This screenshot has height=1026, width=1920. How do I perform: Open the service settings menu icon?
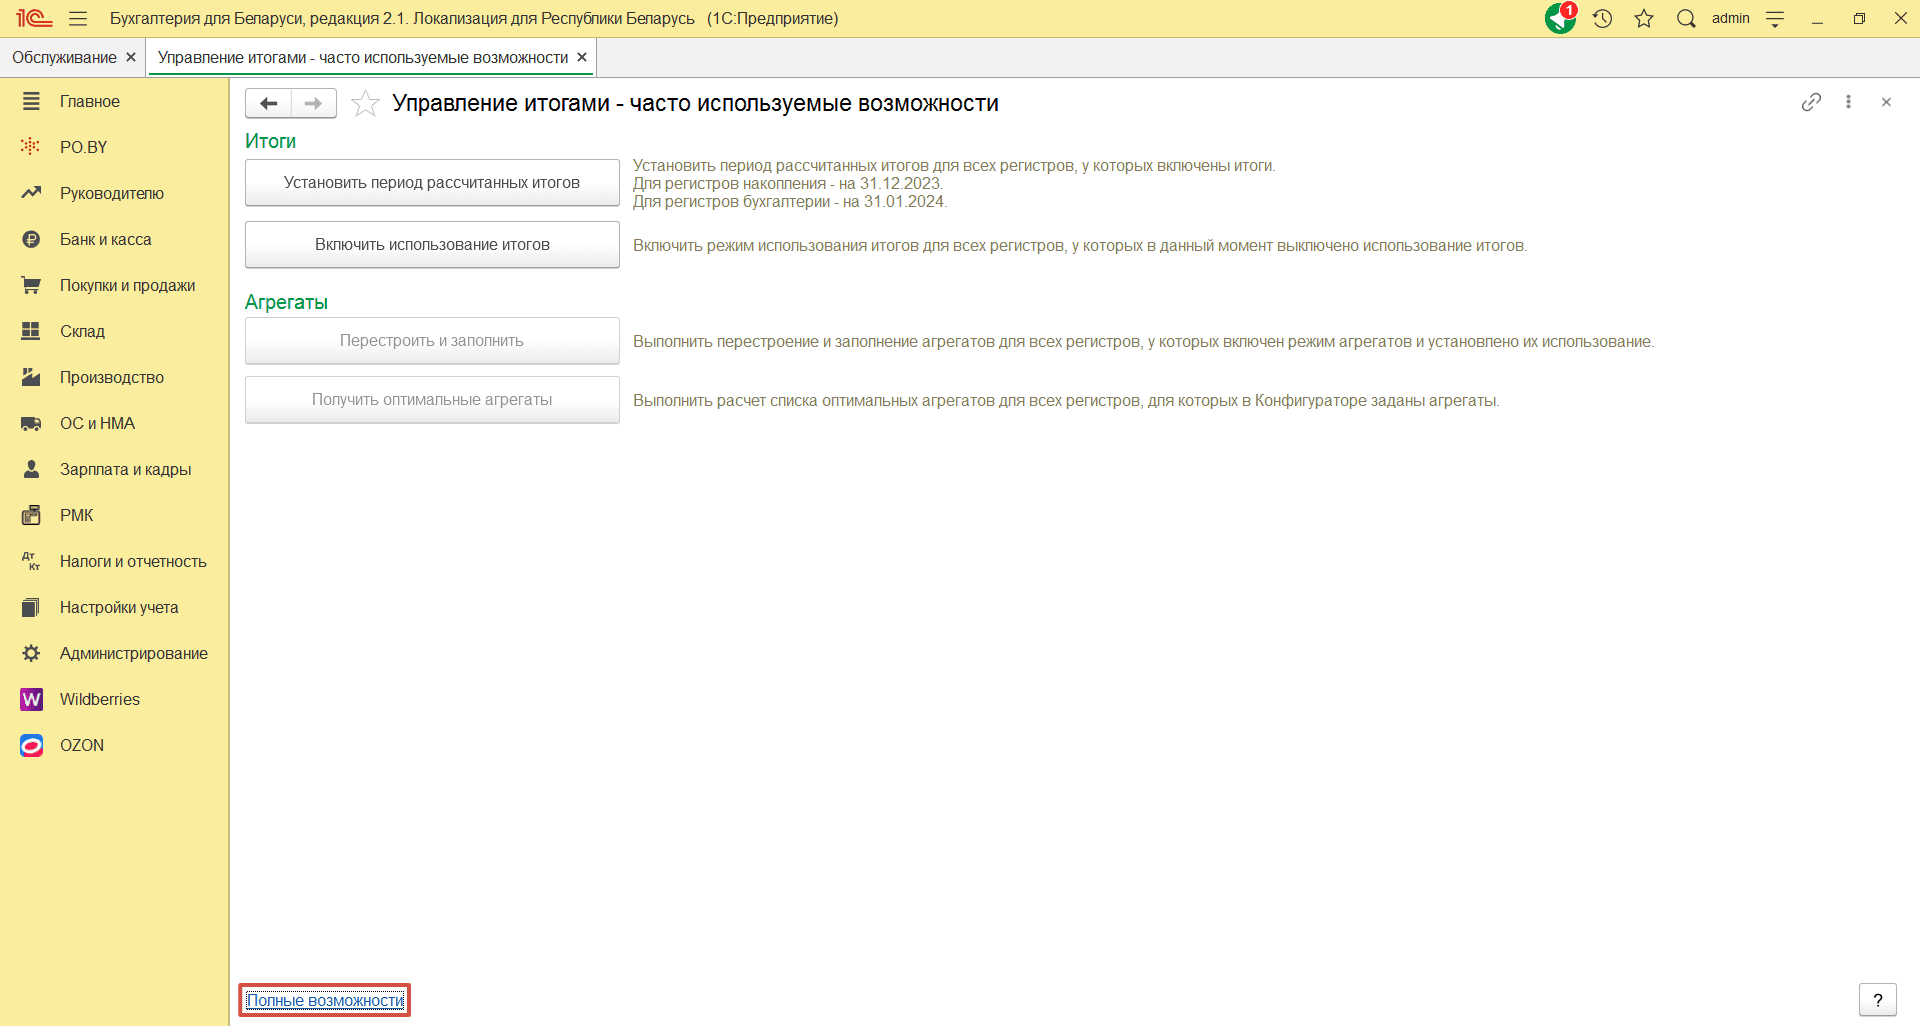click(x=1776, y=19)
